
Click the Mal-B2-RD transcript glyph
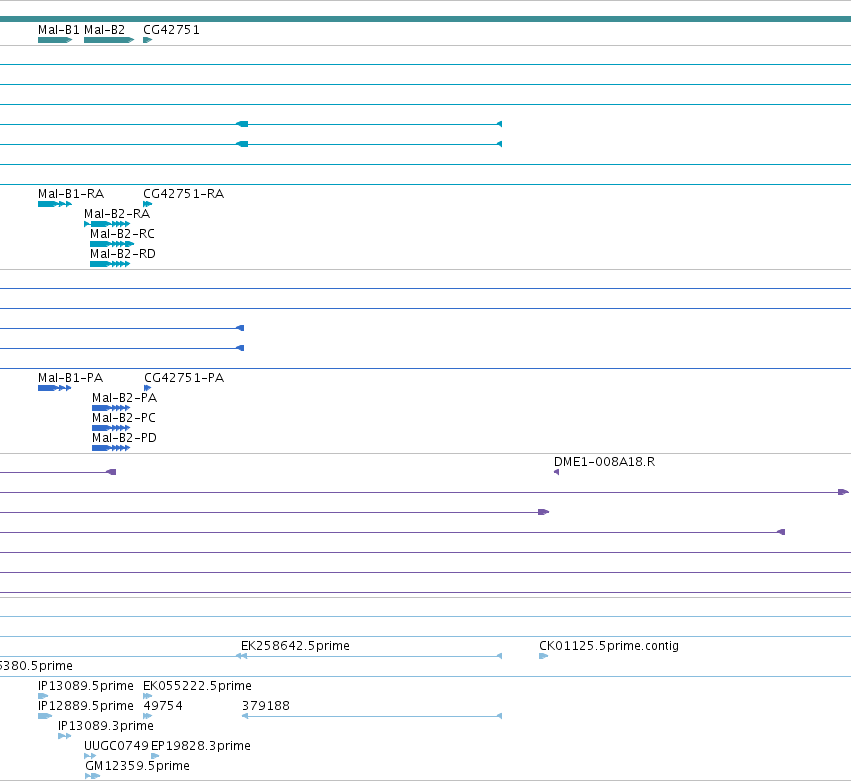[110, 264]
